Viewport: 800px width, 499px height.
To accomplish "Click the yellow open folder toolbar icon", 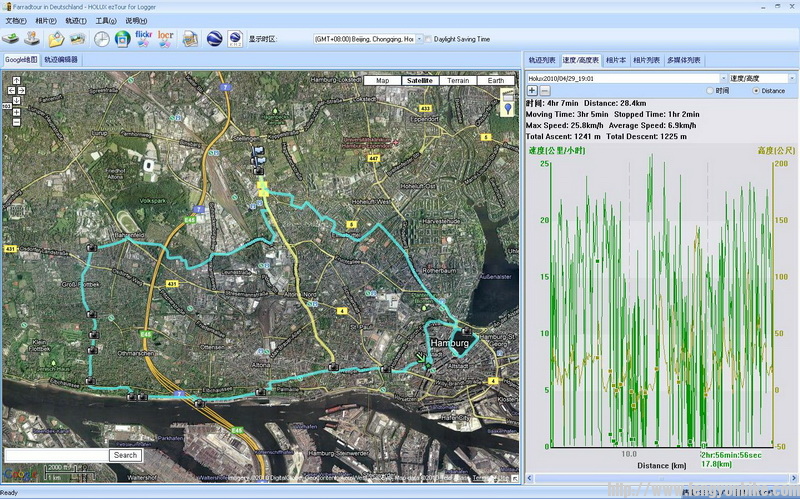I will pos(56,39).
